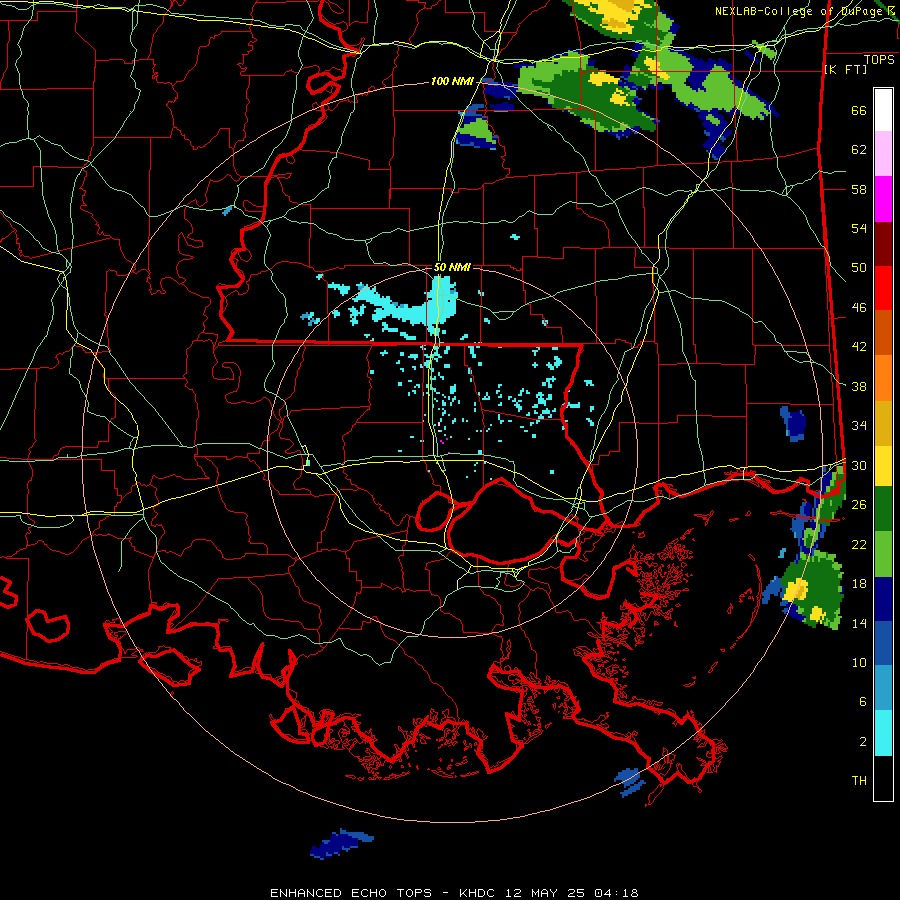
Task: Click the 38 value on the legend
Action: click(859, 387)
